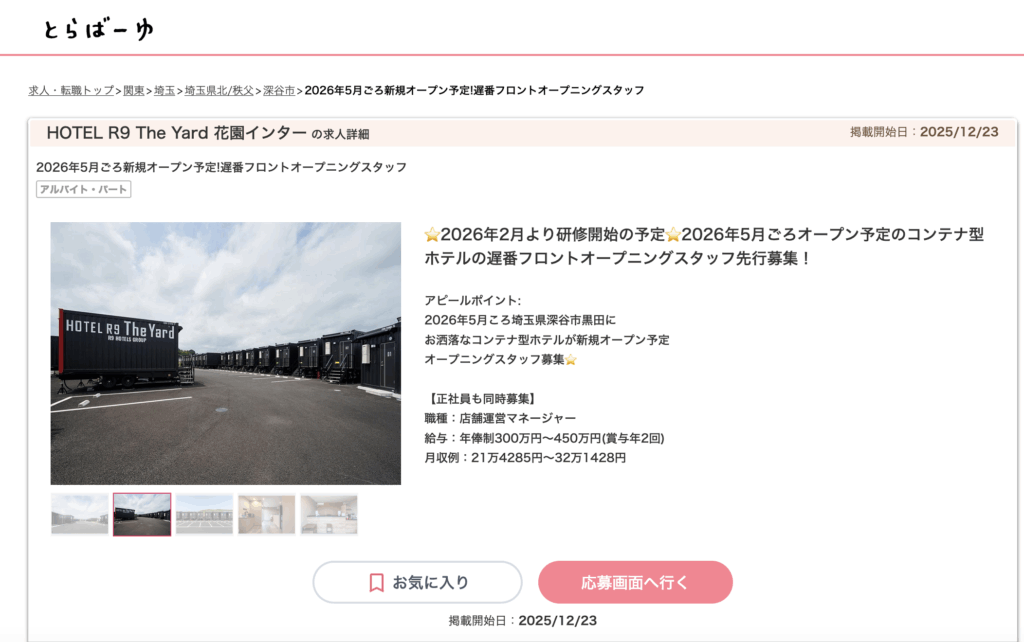Click the last breadcrumb with current job title
The image size is (1024, 642).
click(x=474, y=90)
